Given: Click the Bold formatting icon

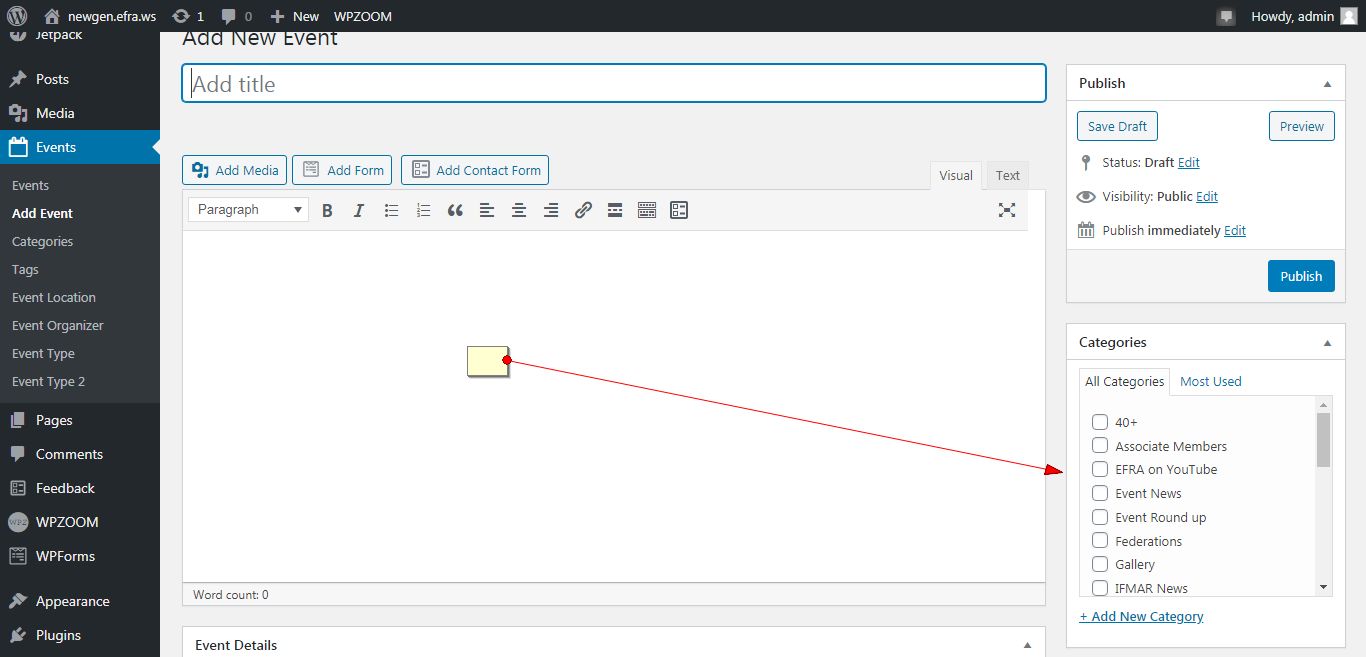Looking at the screenshot, I should (x=327, y=210).
